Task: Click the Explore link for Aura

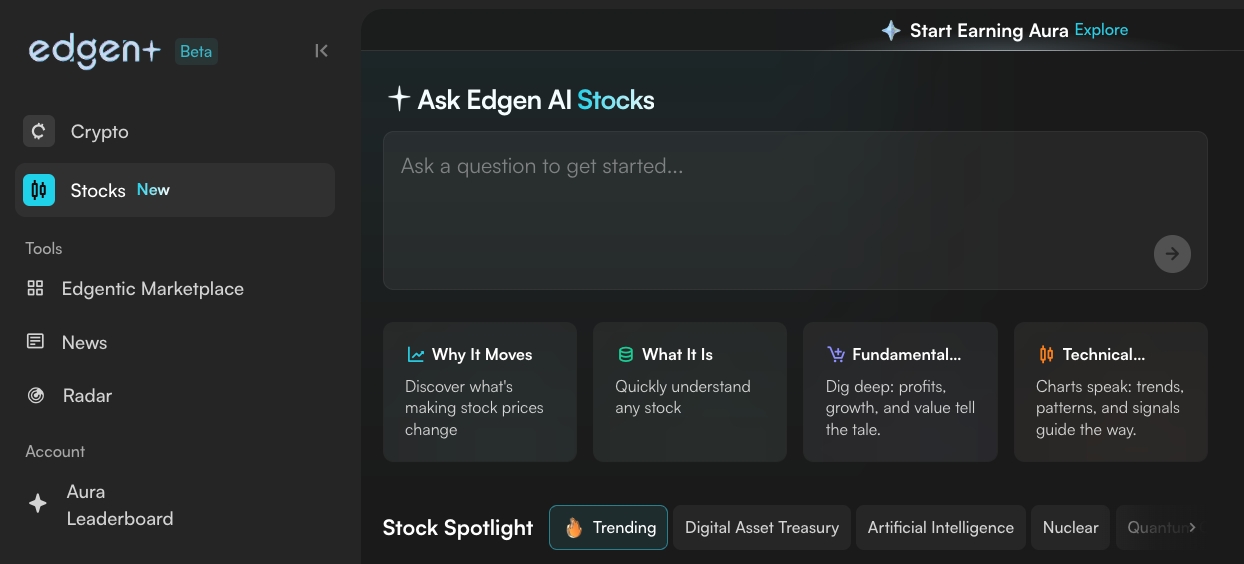Action: (x=1101, y=30)
